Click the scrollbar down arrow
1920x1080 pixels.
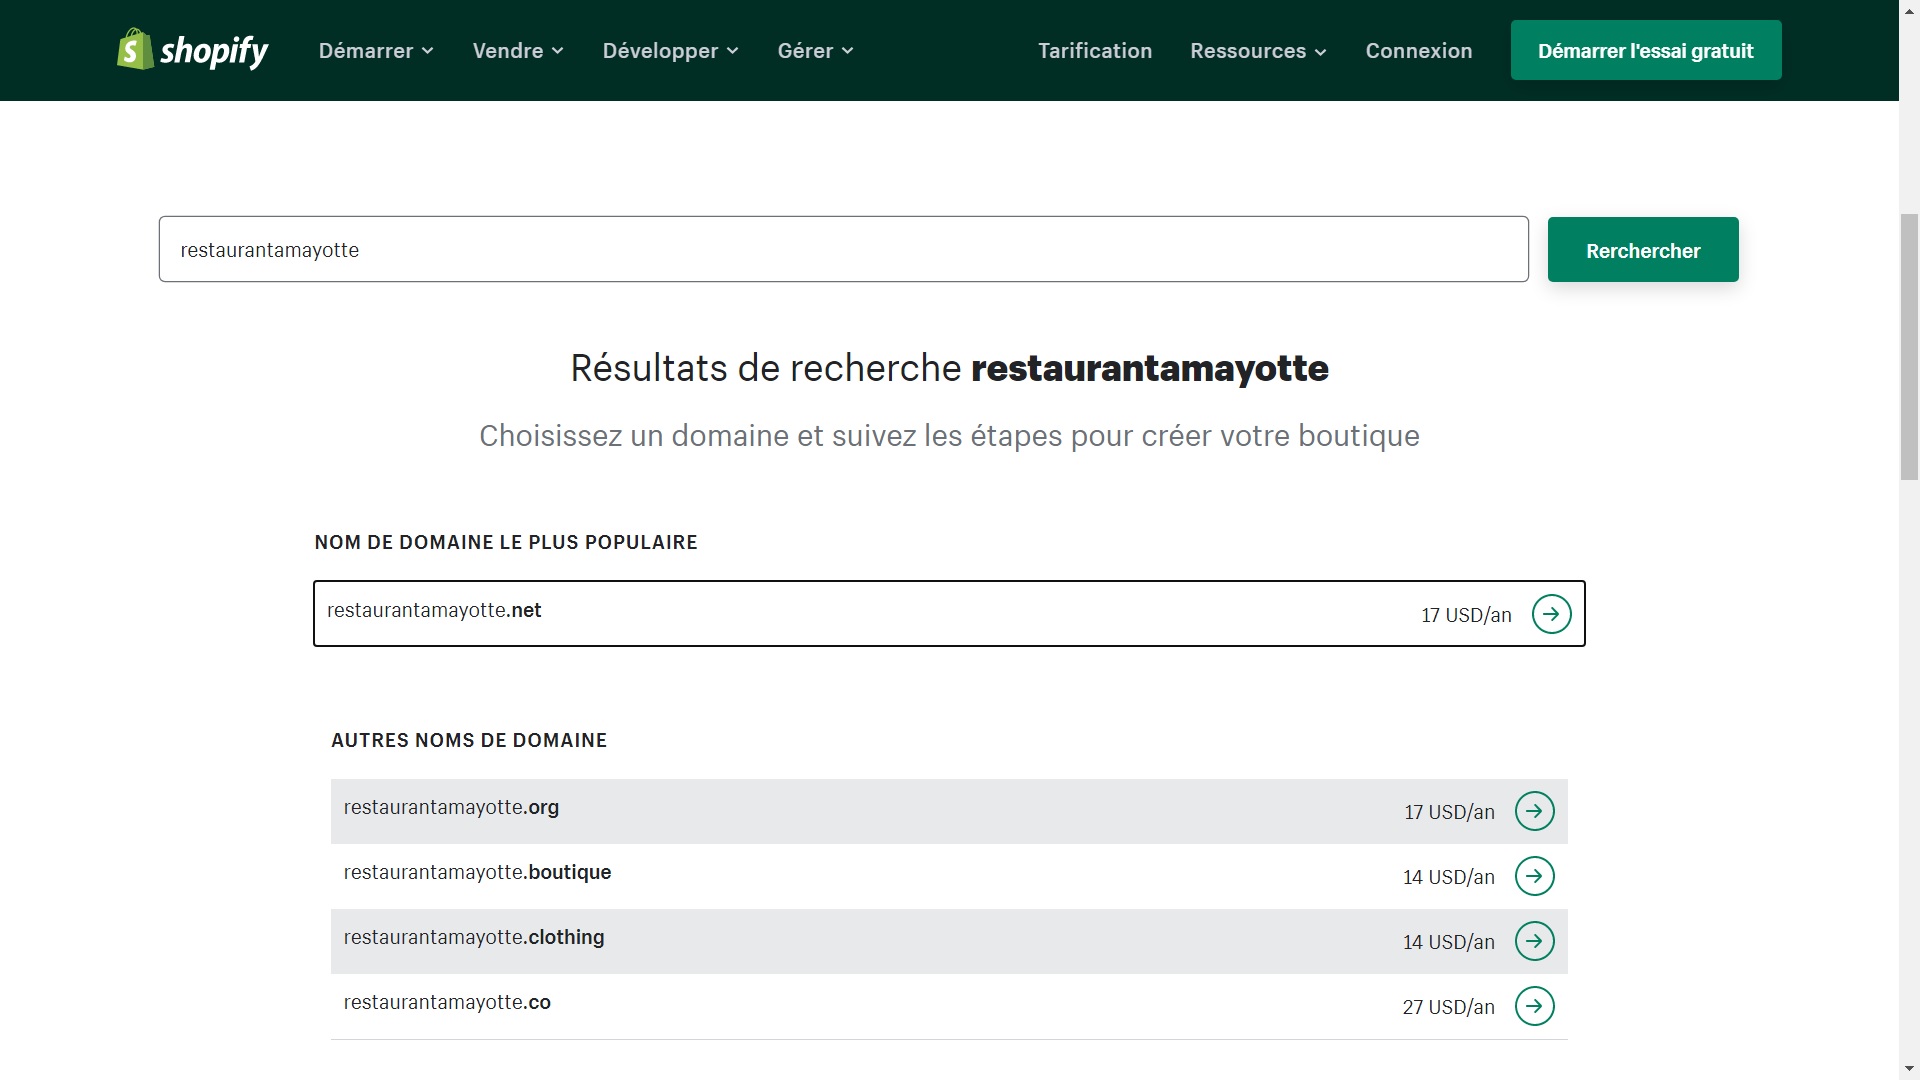(1908, 1068)
